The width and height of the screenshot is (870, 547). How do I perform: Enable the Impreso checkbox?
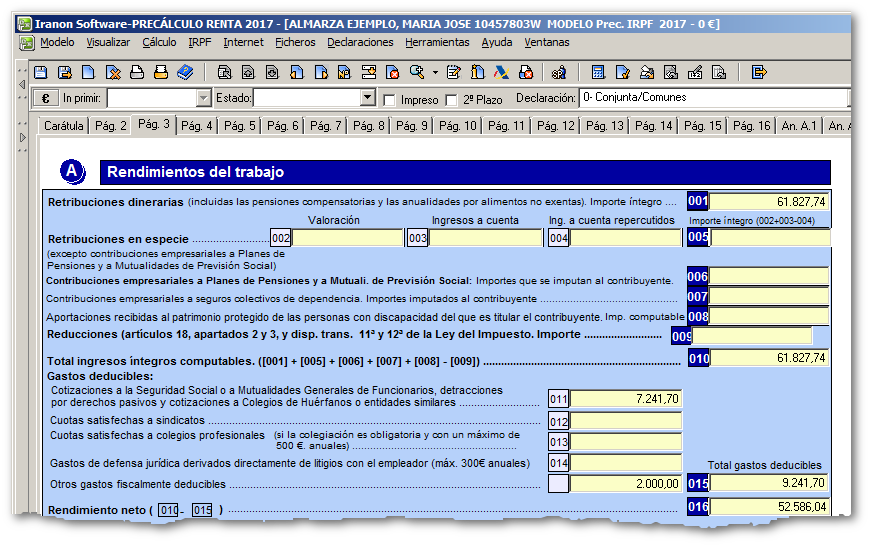[392, 99]
